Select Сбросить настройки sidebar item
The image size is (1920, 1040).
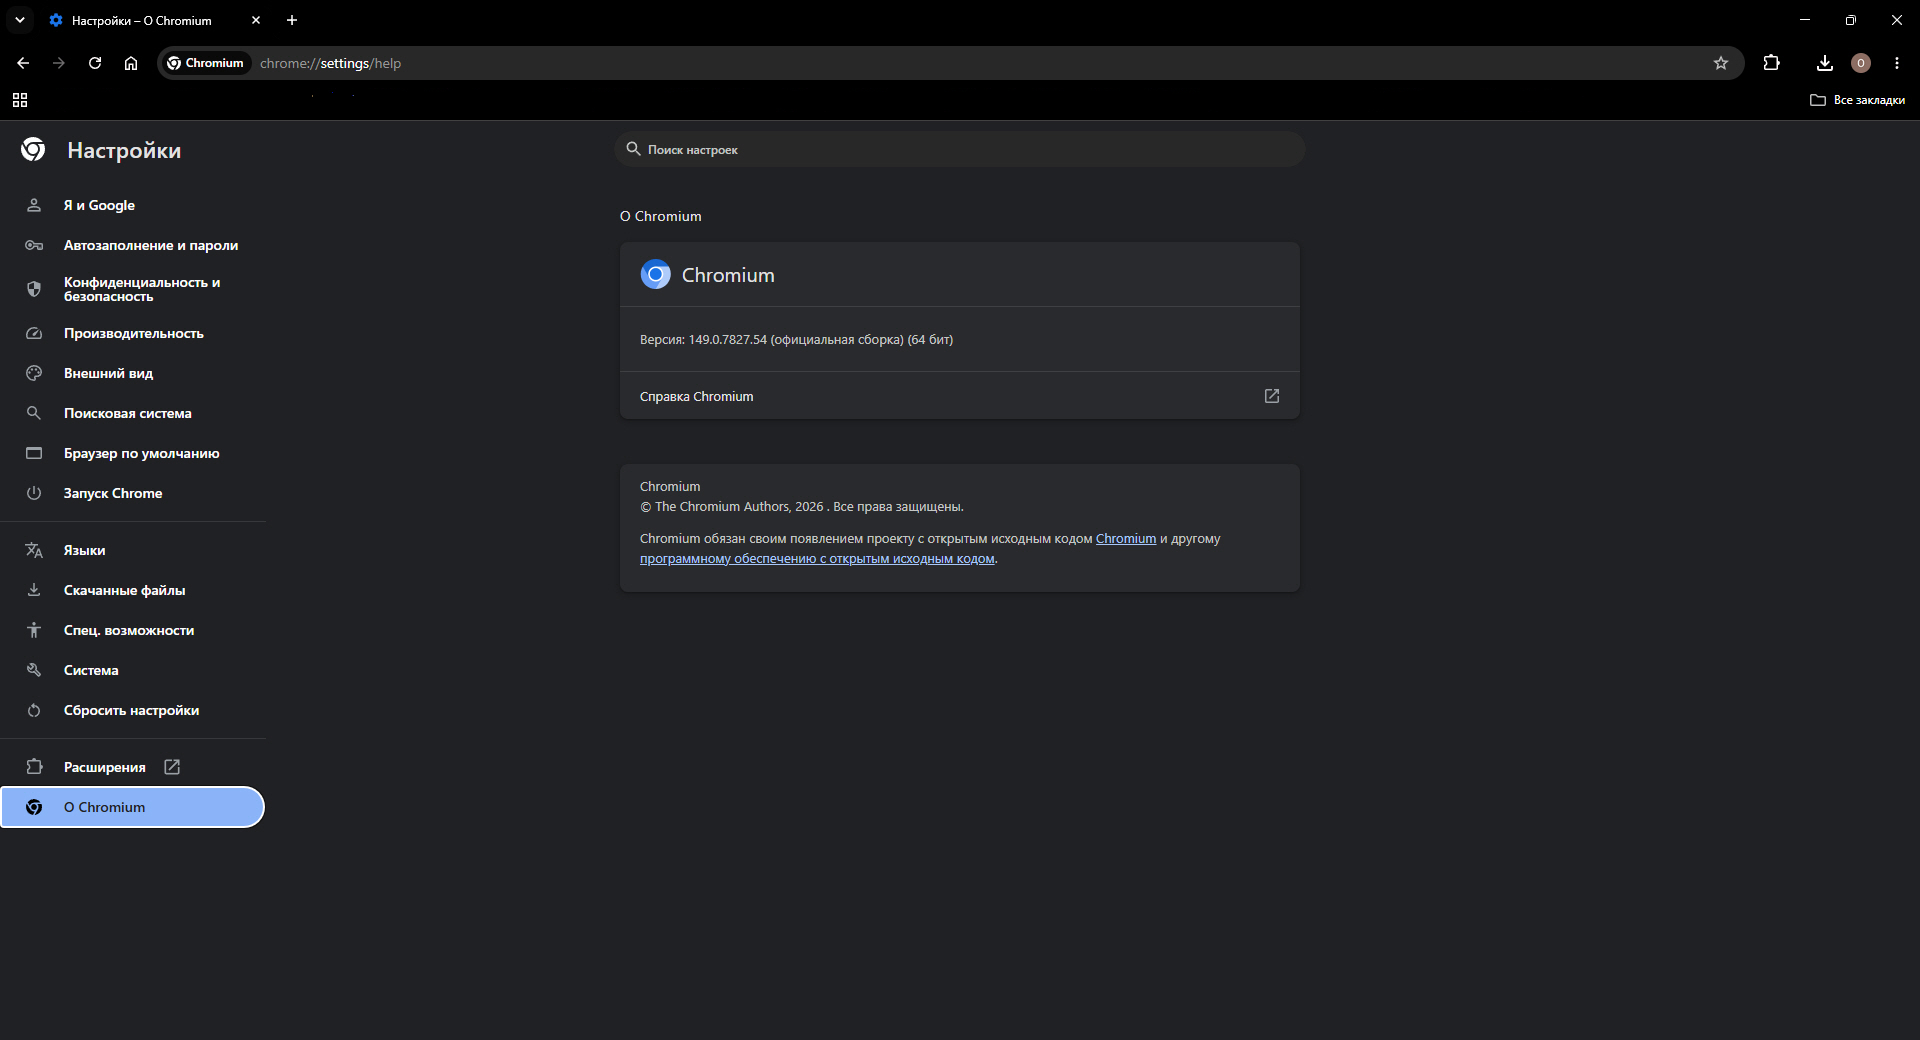(133, 710)
